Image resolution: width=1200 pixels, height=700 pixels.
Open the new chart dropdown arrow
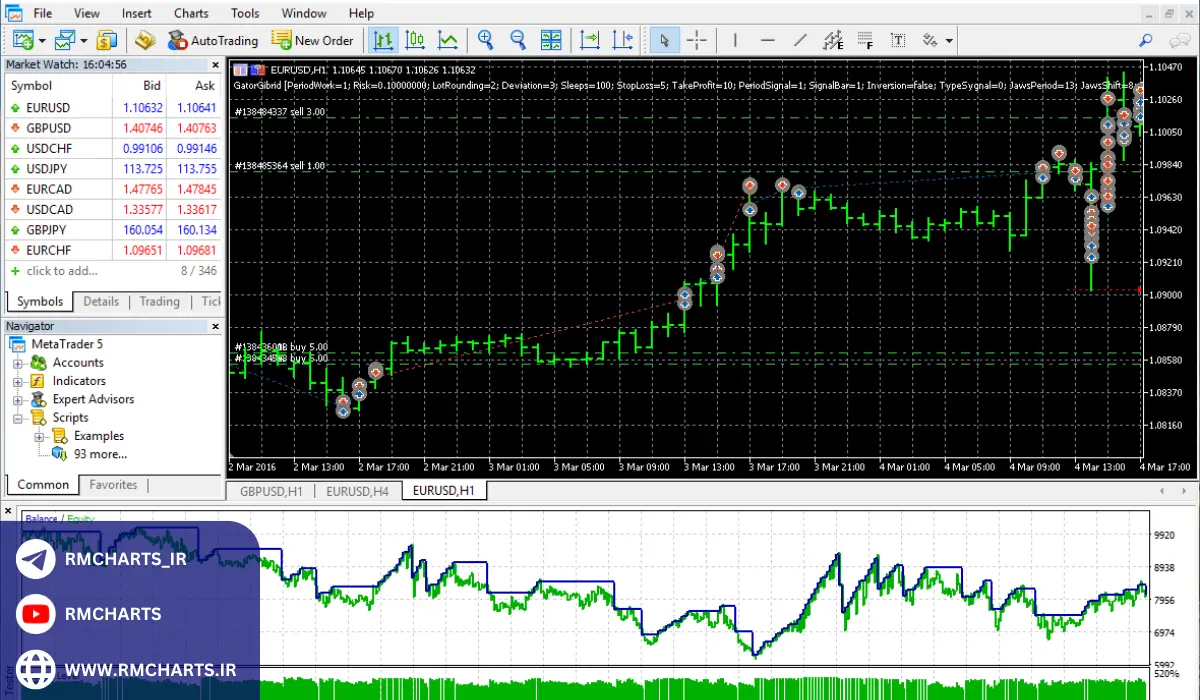pos(41,41)
